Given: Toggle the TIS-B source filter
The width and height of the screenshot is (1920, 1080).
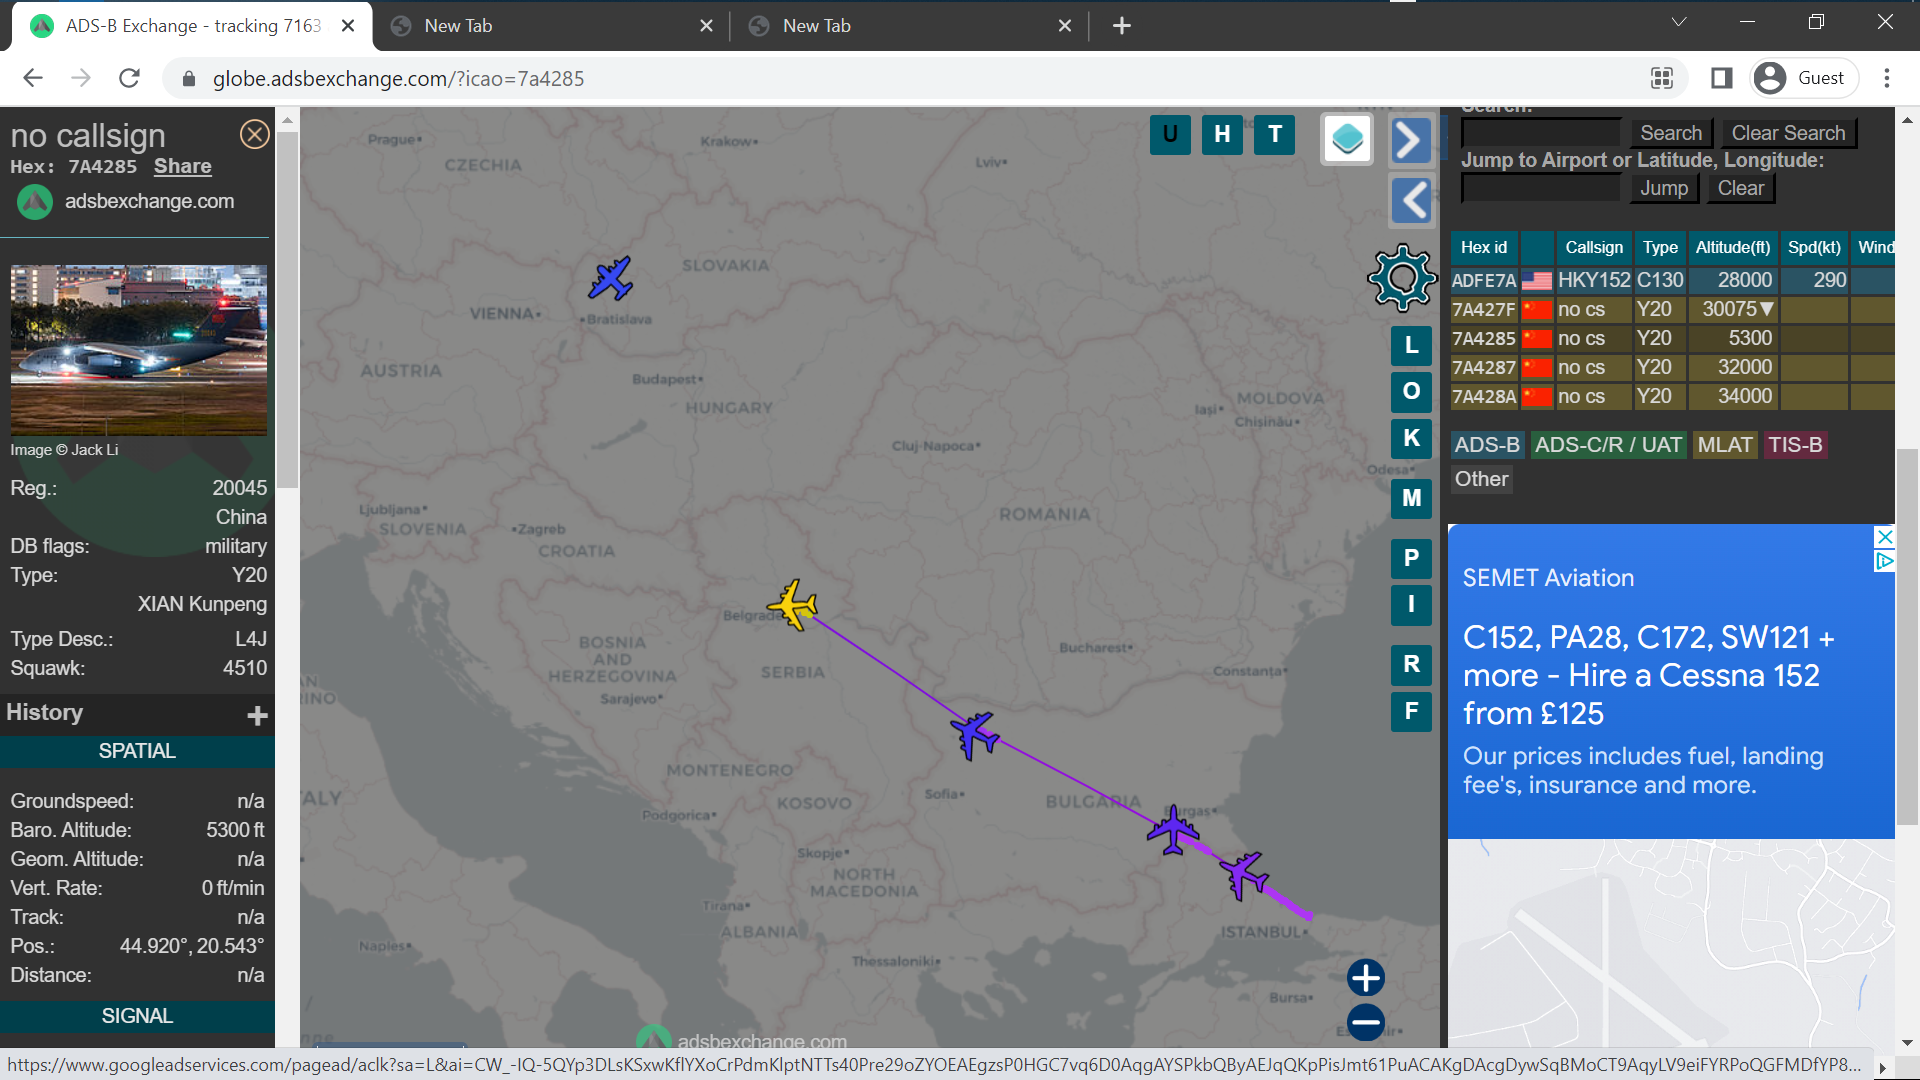Looking at the screenshot, I should click(1795, 445).
